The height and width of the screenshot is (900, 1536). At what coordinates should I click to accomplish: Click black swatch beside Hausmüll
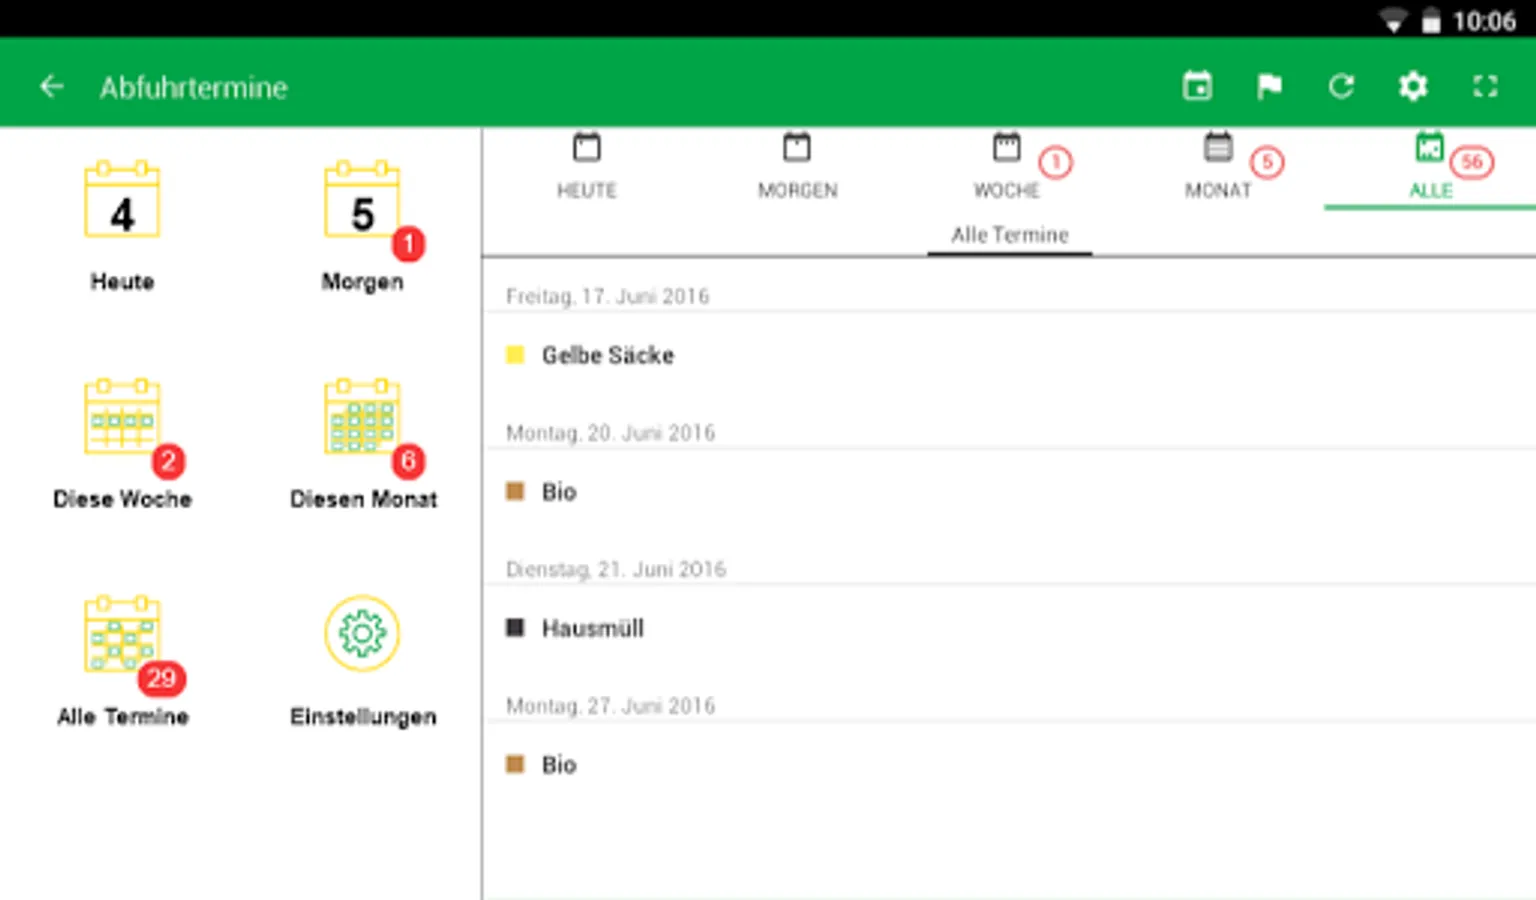pos(515,627)
